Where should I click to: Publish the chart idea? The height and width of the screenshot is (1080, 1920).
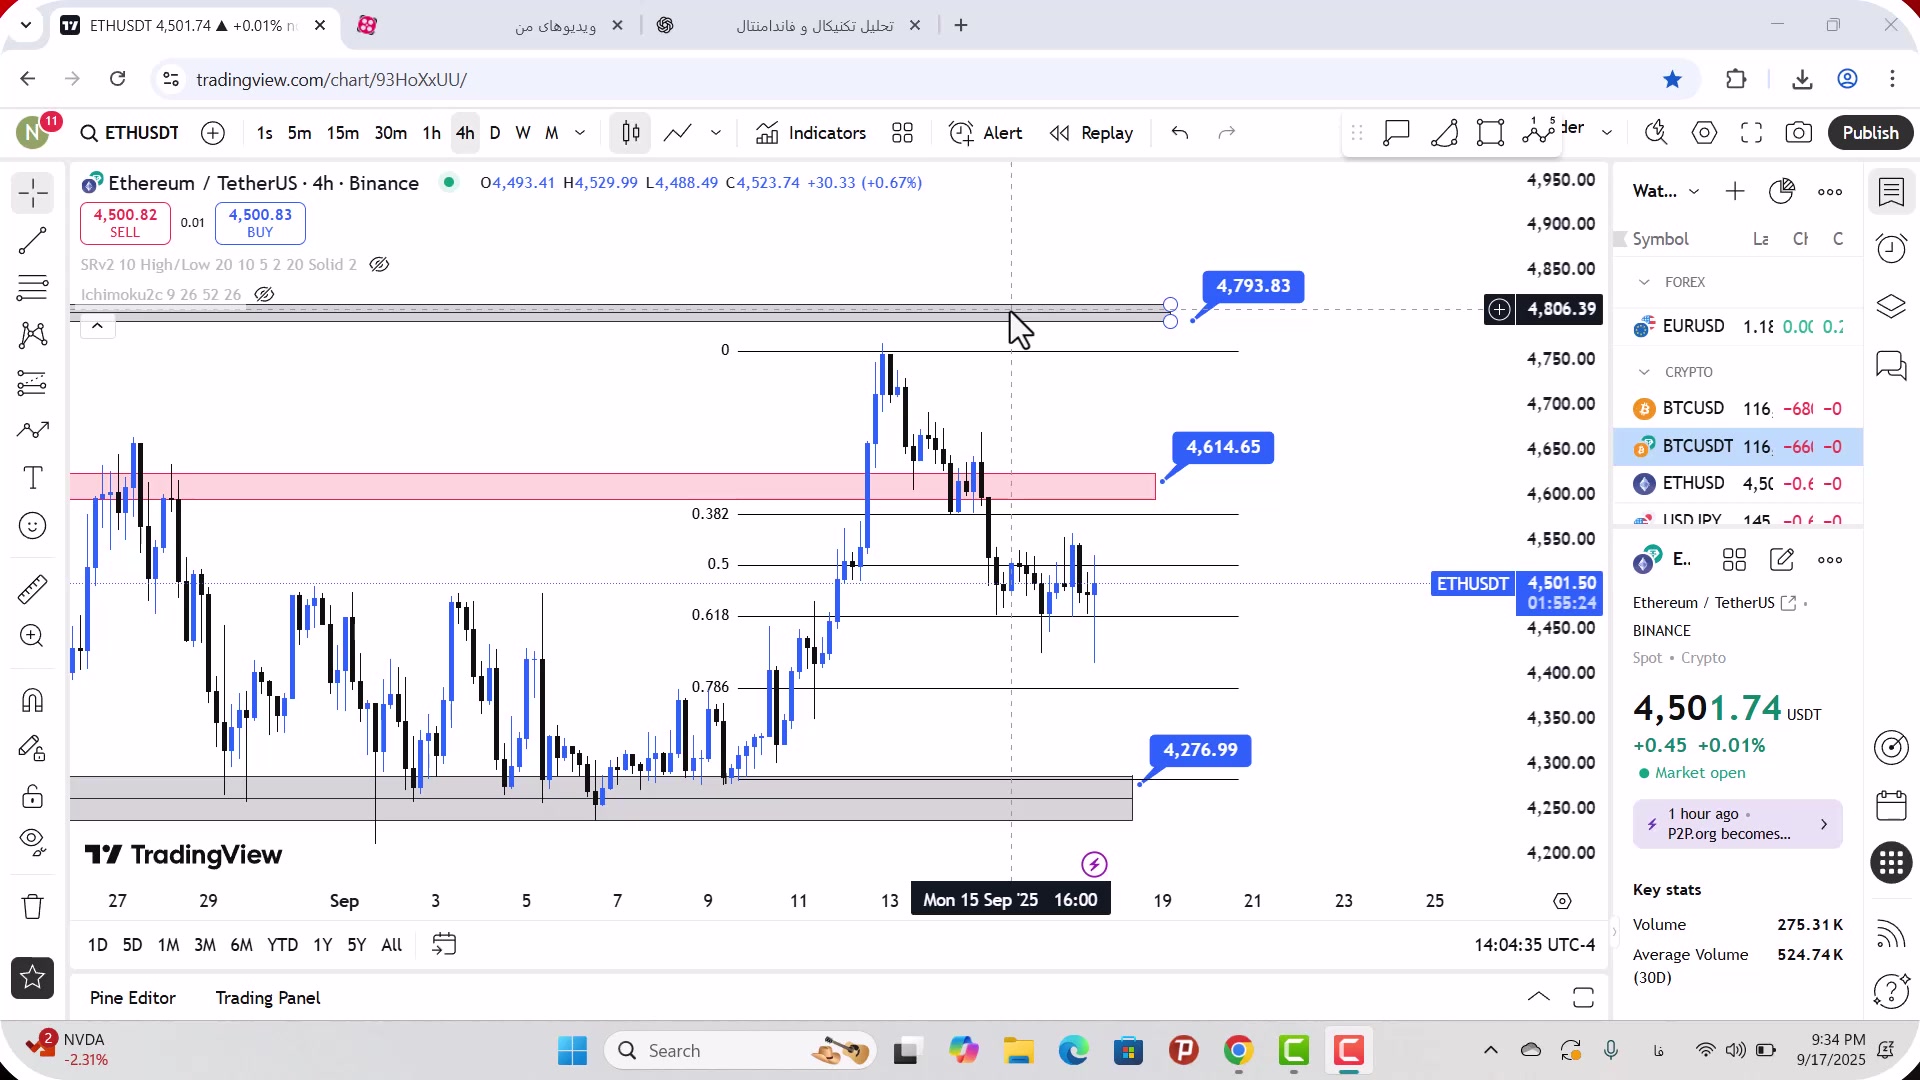click(1870, 133)
